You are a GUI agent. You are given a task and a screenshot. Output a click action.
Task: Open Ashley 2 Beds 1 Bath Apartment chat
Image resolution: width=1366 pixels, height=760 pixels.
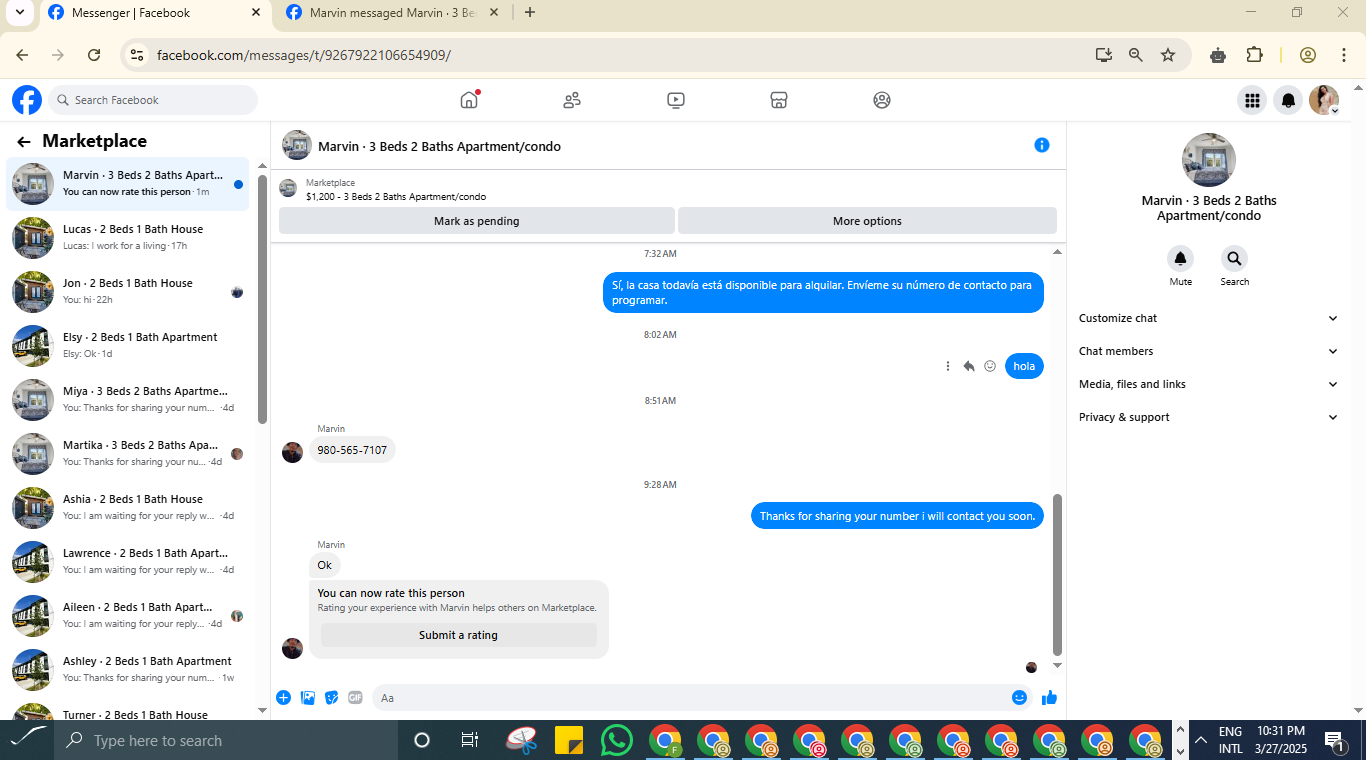coord(128,670)
